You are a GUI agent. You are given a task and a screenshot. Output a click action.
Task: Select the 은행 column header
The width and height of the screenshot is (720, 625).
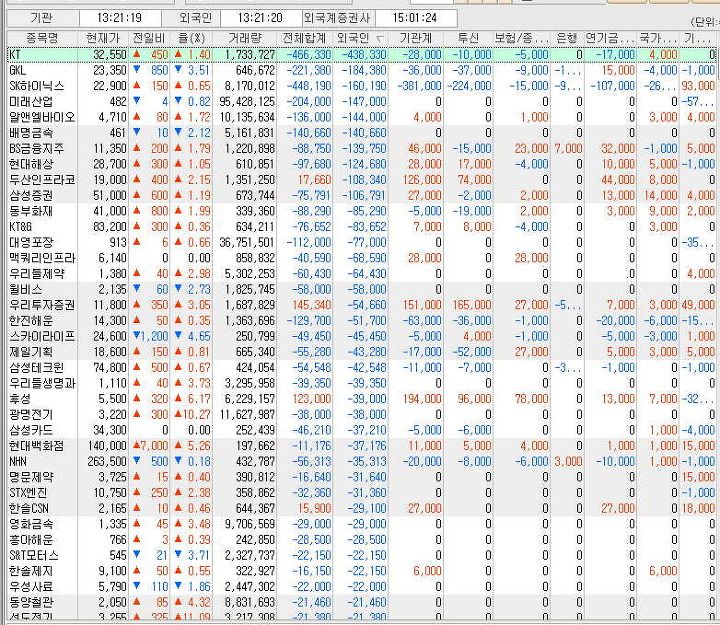(x=567, y=39)
